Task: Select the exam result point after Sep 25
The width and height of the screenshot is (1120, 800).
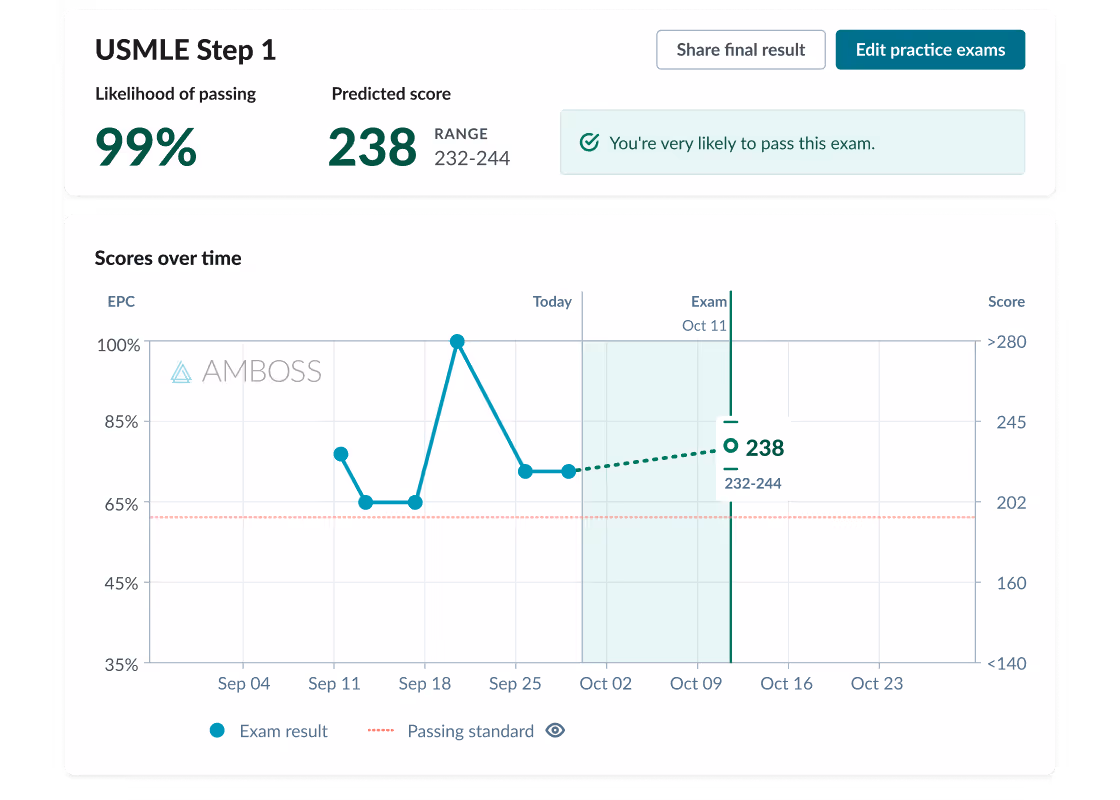Action: 525,471
